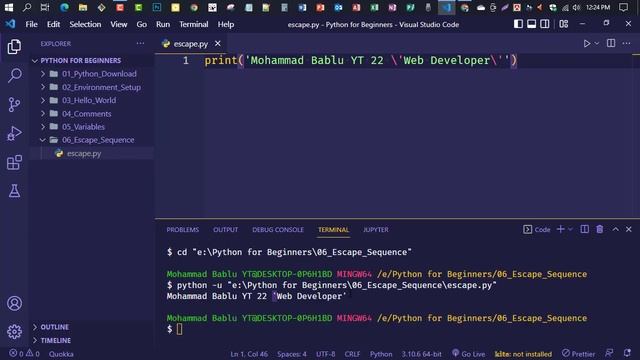Change CRLF end of line sequence

coord(352,354)
